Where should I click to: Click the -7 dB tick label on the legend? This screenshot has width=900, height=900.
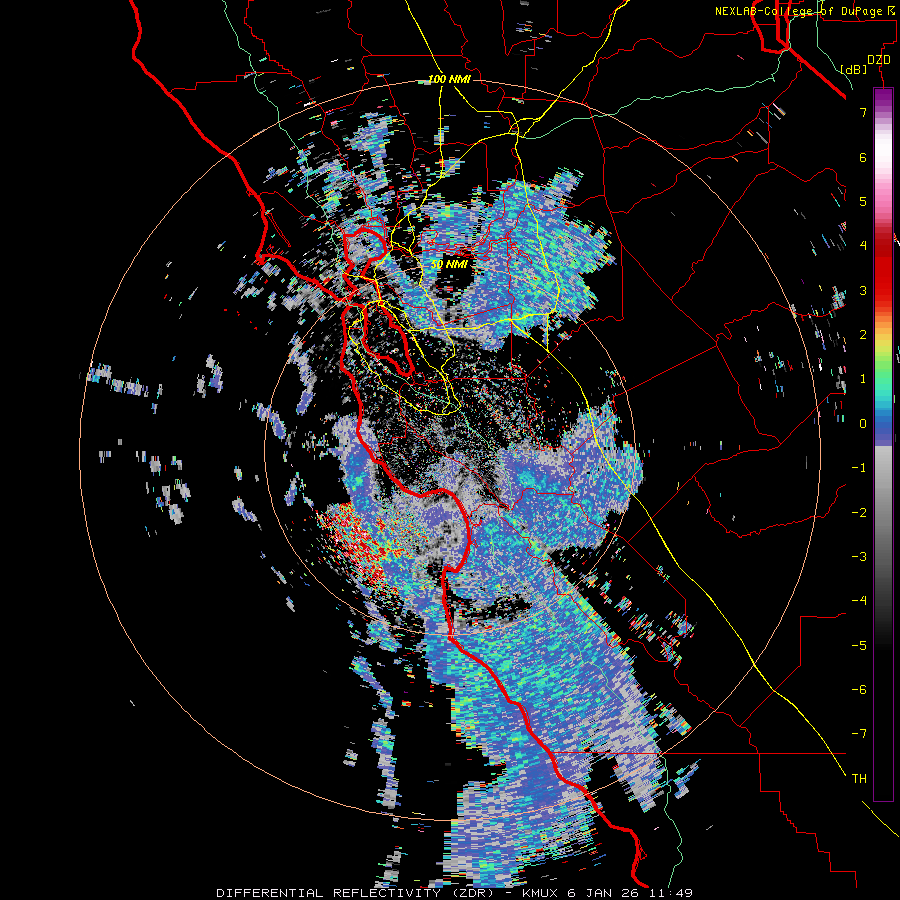coord(859,734)
